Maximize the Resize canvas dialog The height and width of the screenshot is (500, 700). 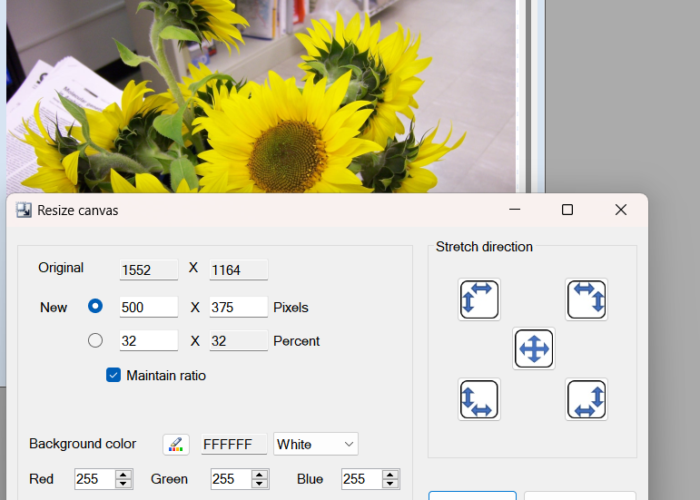(x=567, y=209)
